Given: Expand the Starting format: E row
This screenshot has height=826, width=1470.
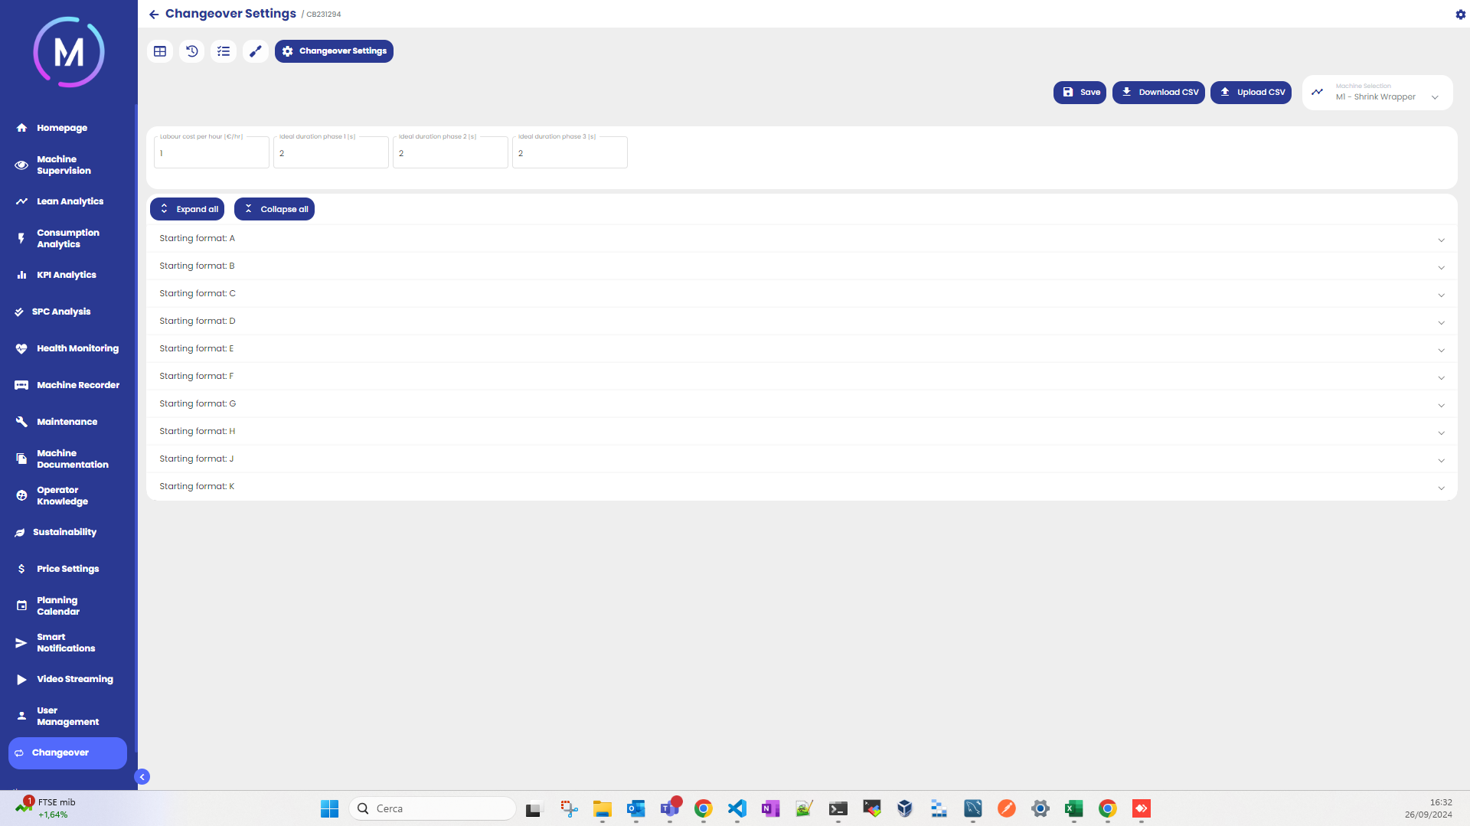Looking at the screenshot, I should tap(800, 349).
